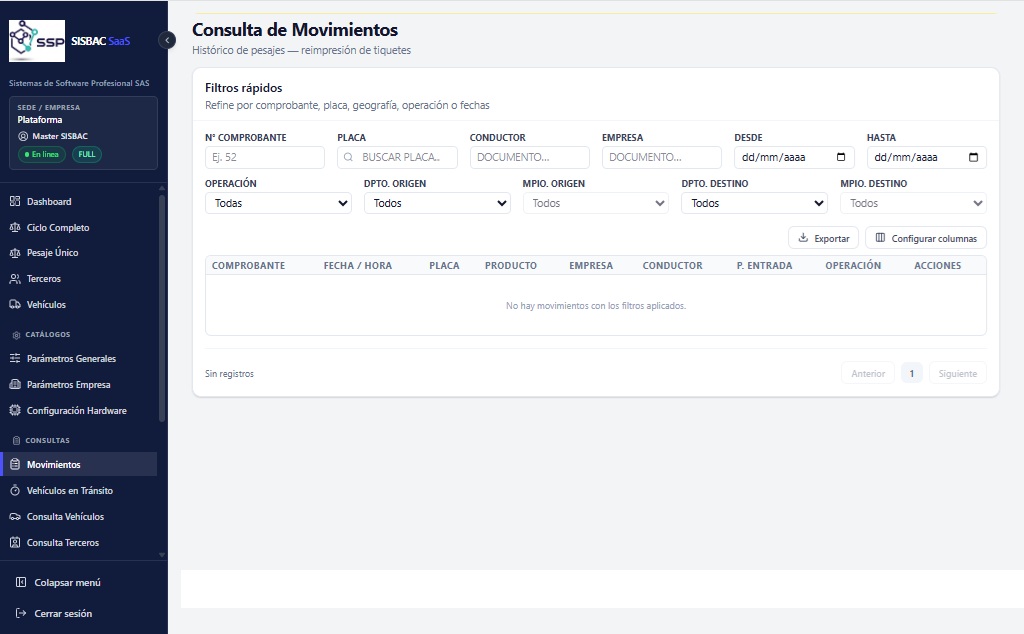Click the Ciclo Completo scale icon
Screen dimensions: 1024x634
15,227
